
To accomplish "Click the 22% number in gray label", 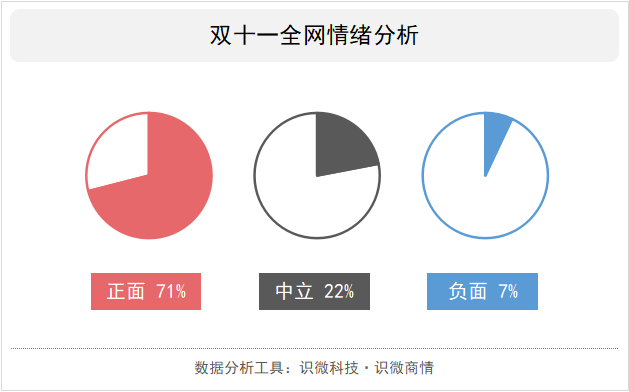I will coord(339,291).
